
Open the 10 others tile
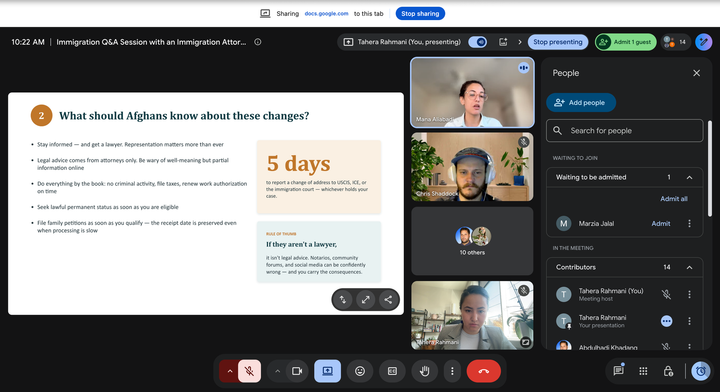click(x=472, y=241)
